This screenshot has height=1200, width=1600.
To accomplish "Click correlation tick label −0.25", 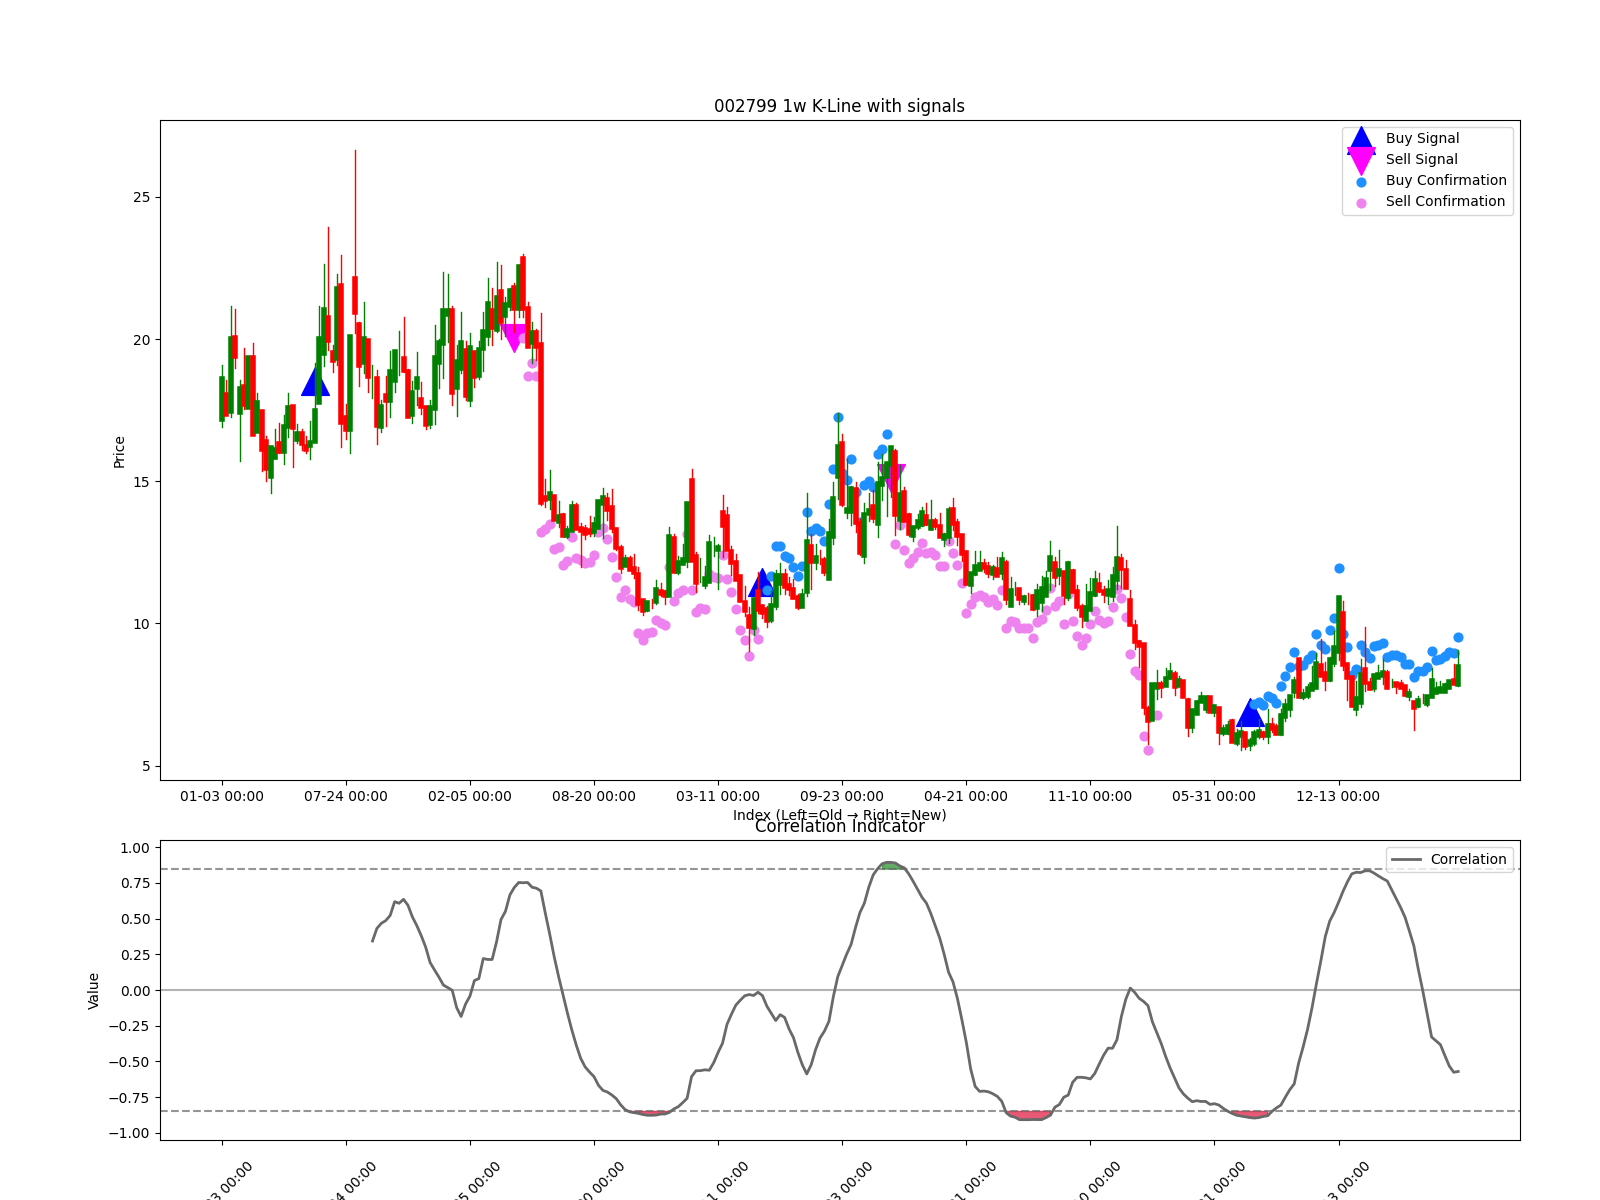I will point(130,1026).
